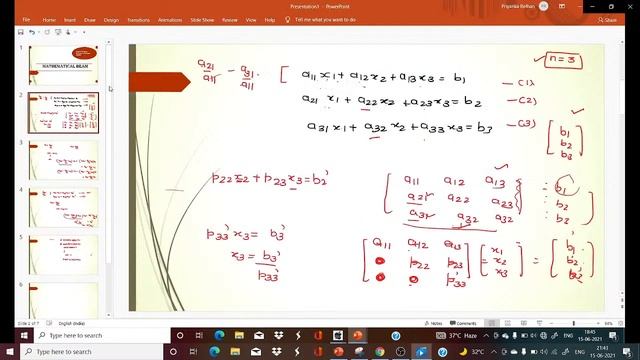Open the Animations ribbon tab
This screenshot has width=640, height=360.
[x=170, y=20]
